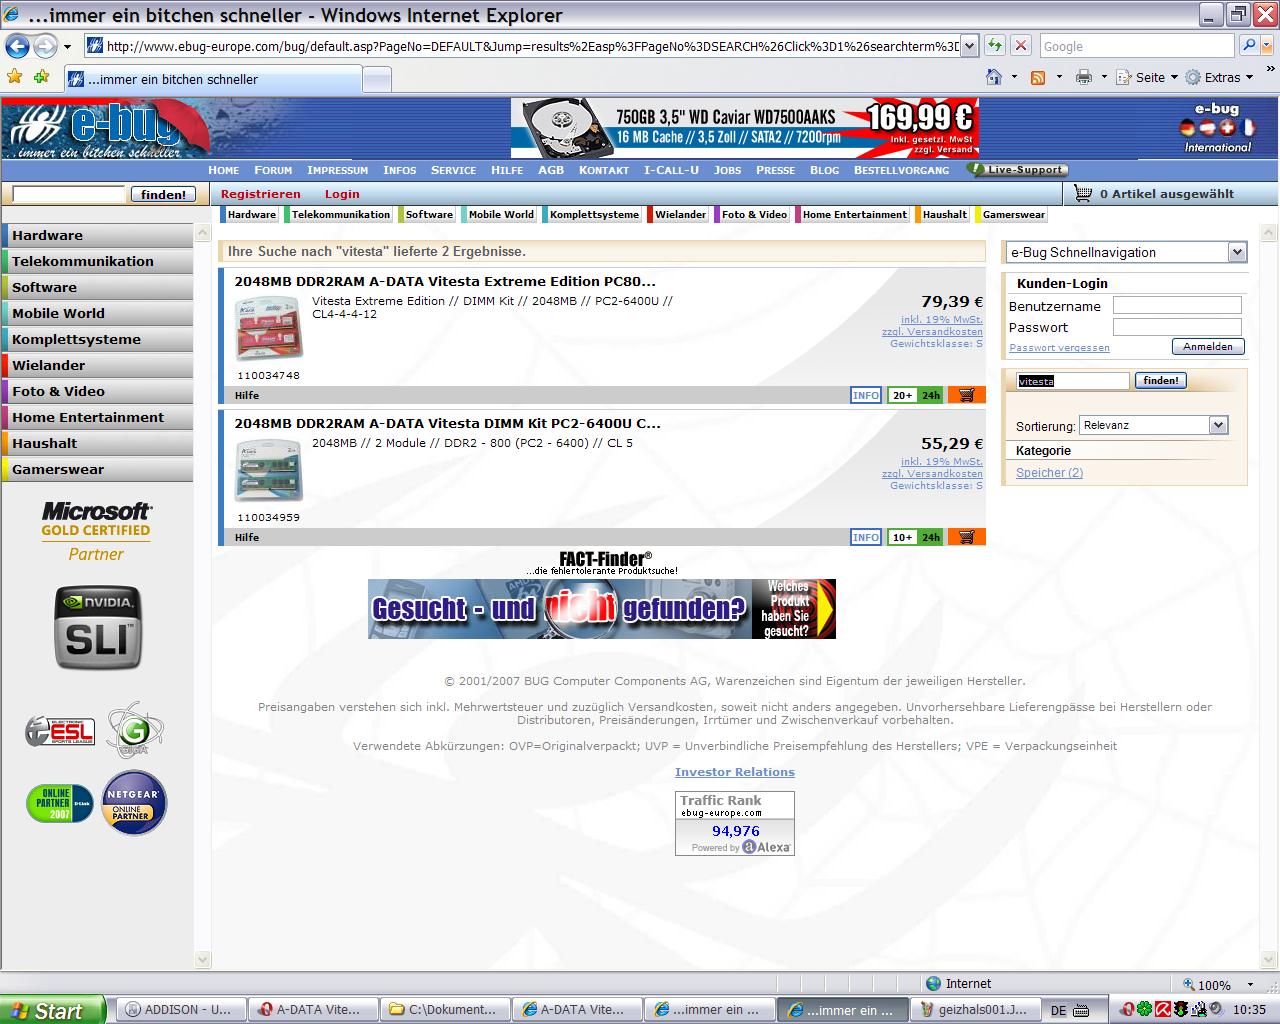This screenshot has width=1280, height=1024.
Task: Click the Investor Relations link
Action: (x=735, y=772)
